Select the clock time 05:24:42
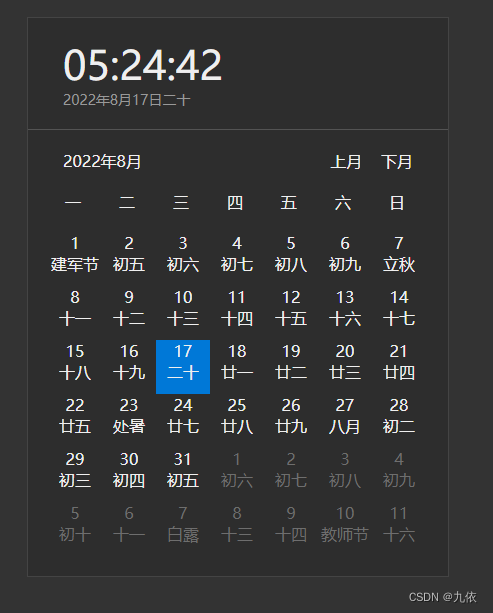The height and width of the screenshot is (613, 493). click(x=143, y=65)
